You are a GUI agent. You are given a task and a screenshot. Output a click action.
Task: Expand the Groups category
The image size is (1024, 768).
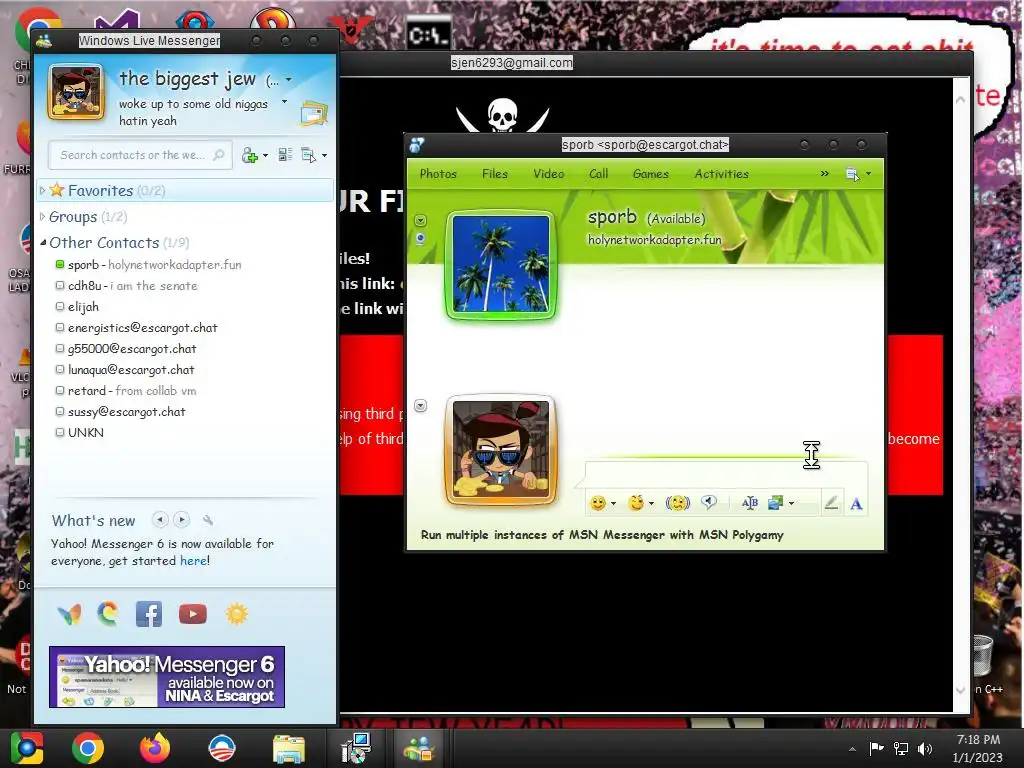click(42, 216)
